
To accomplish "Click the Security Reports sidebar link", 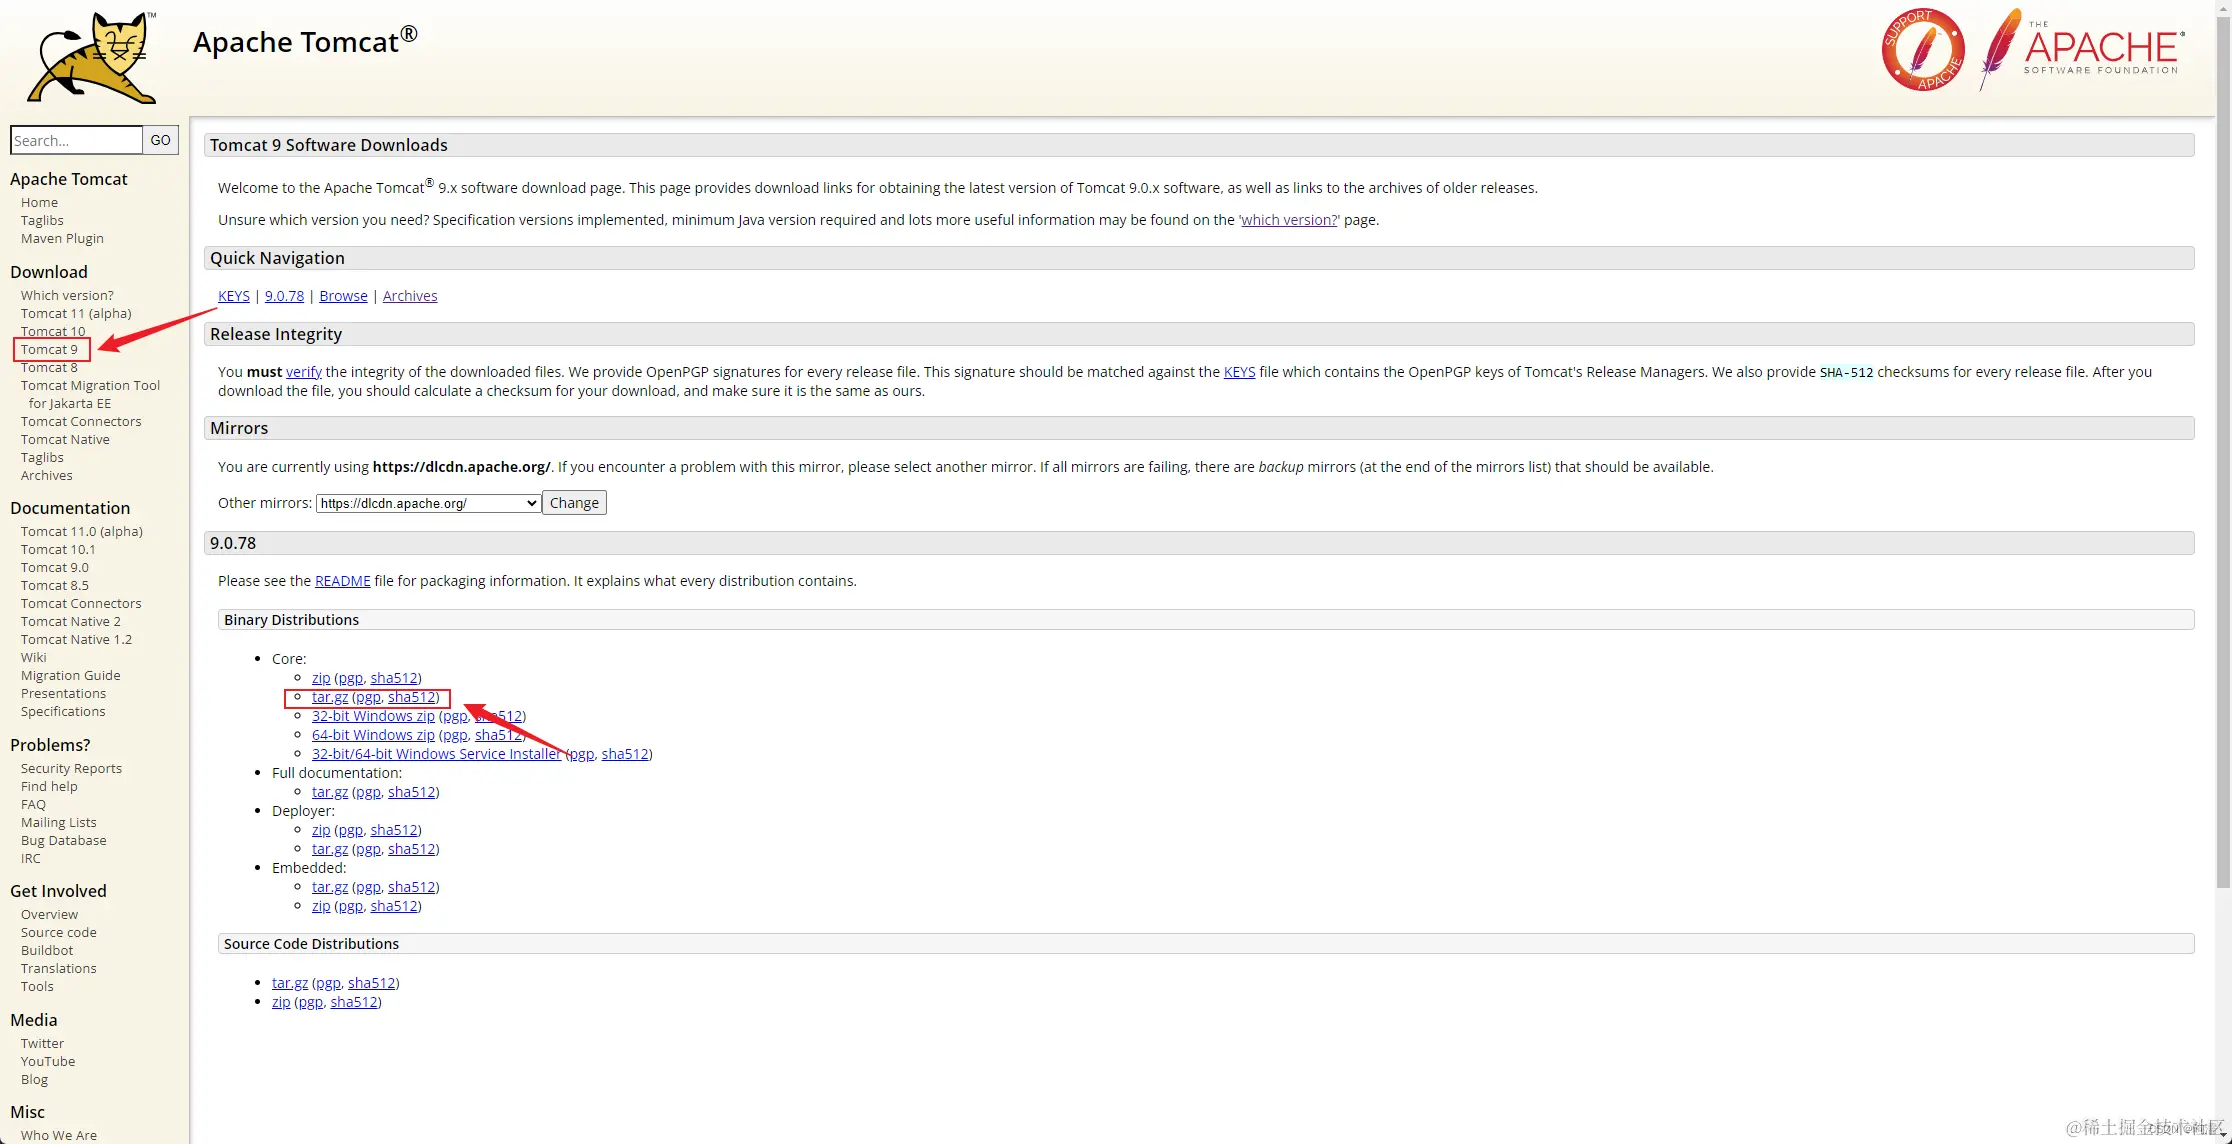I will pyautogui.click(x=71, y=768).
